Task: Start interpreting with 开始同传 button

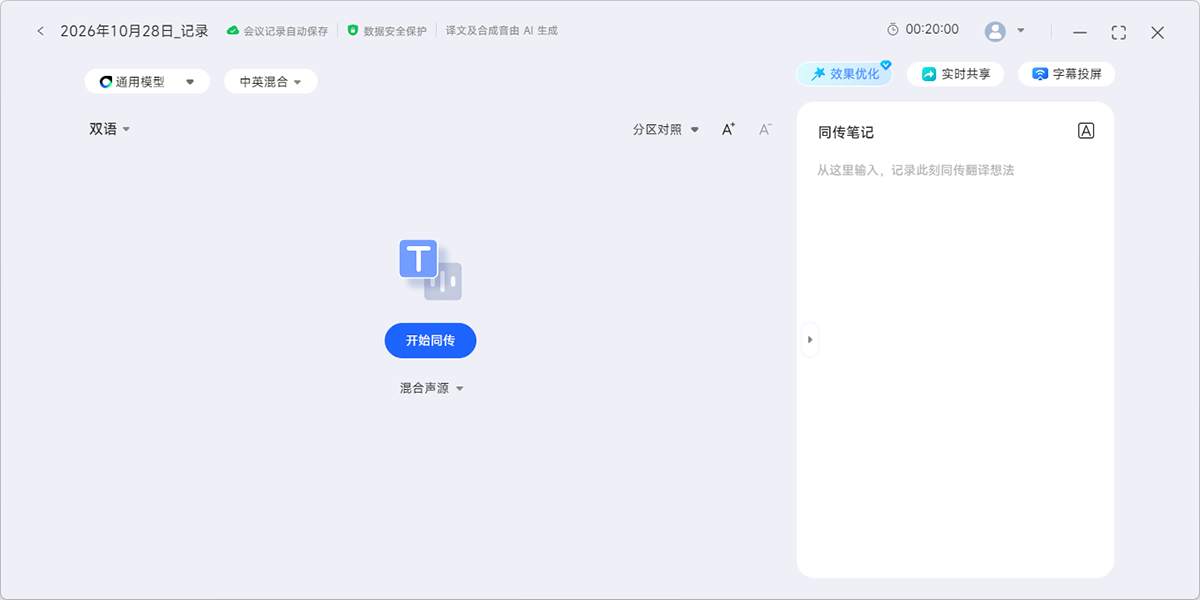Action: (x=430, y=341)
